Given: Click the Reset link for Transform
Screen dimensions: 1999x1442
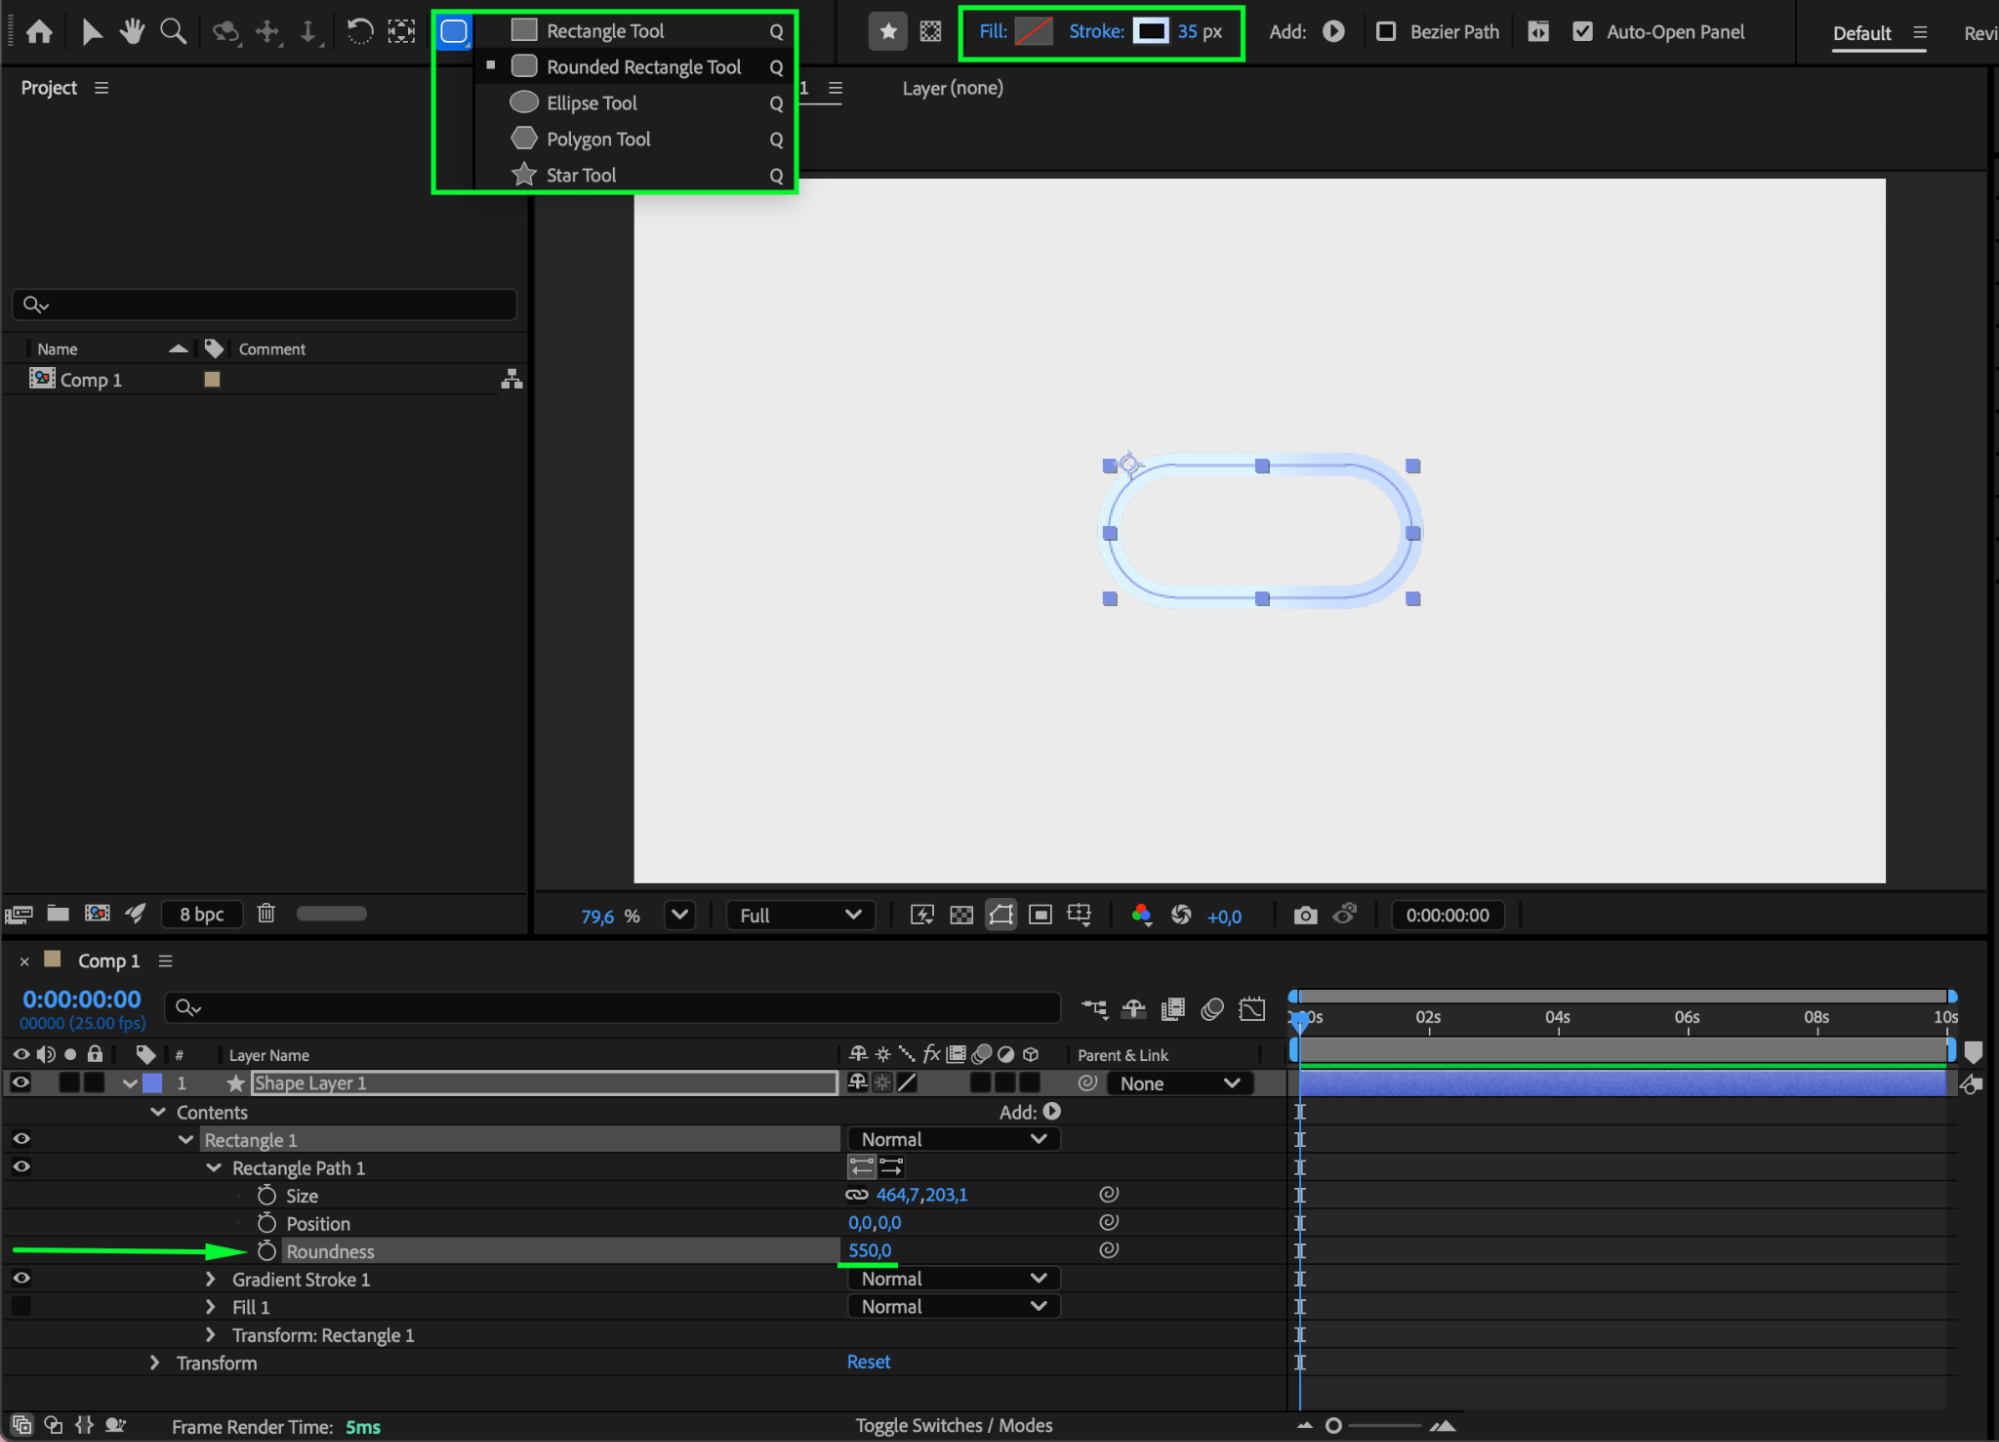Looking at the screenshot, I should (x=868, y=1362).
